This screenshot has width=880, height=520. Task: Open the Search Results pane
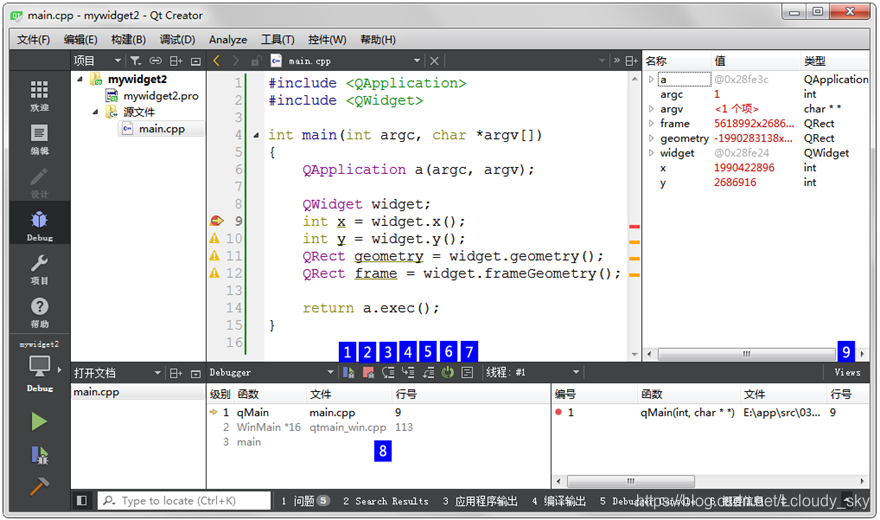(386, 501)
